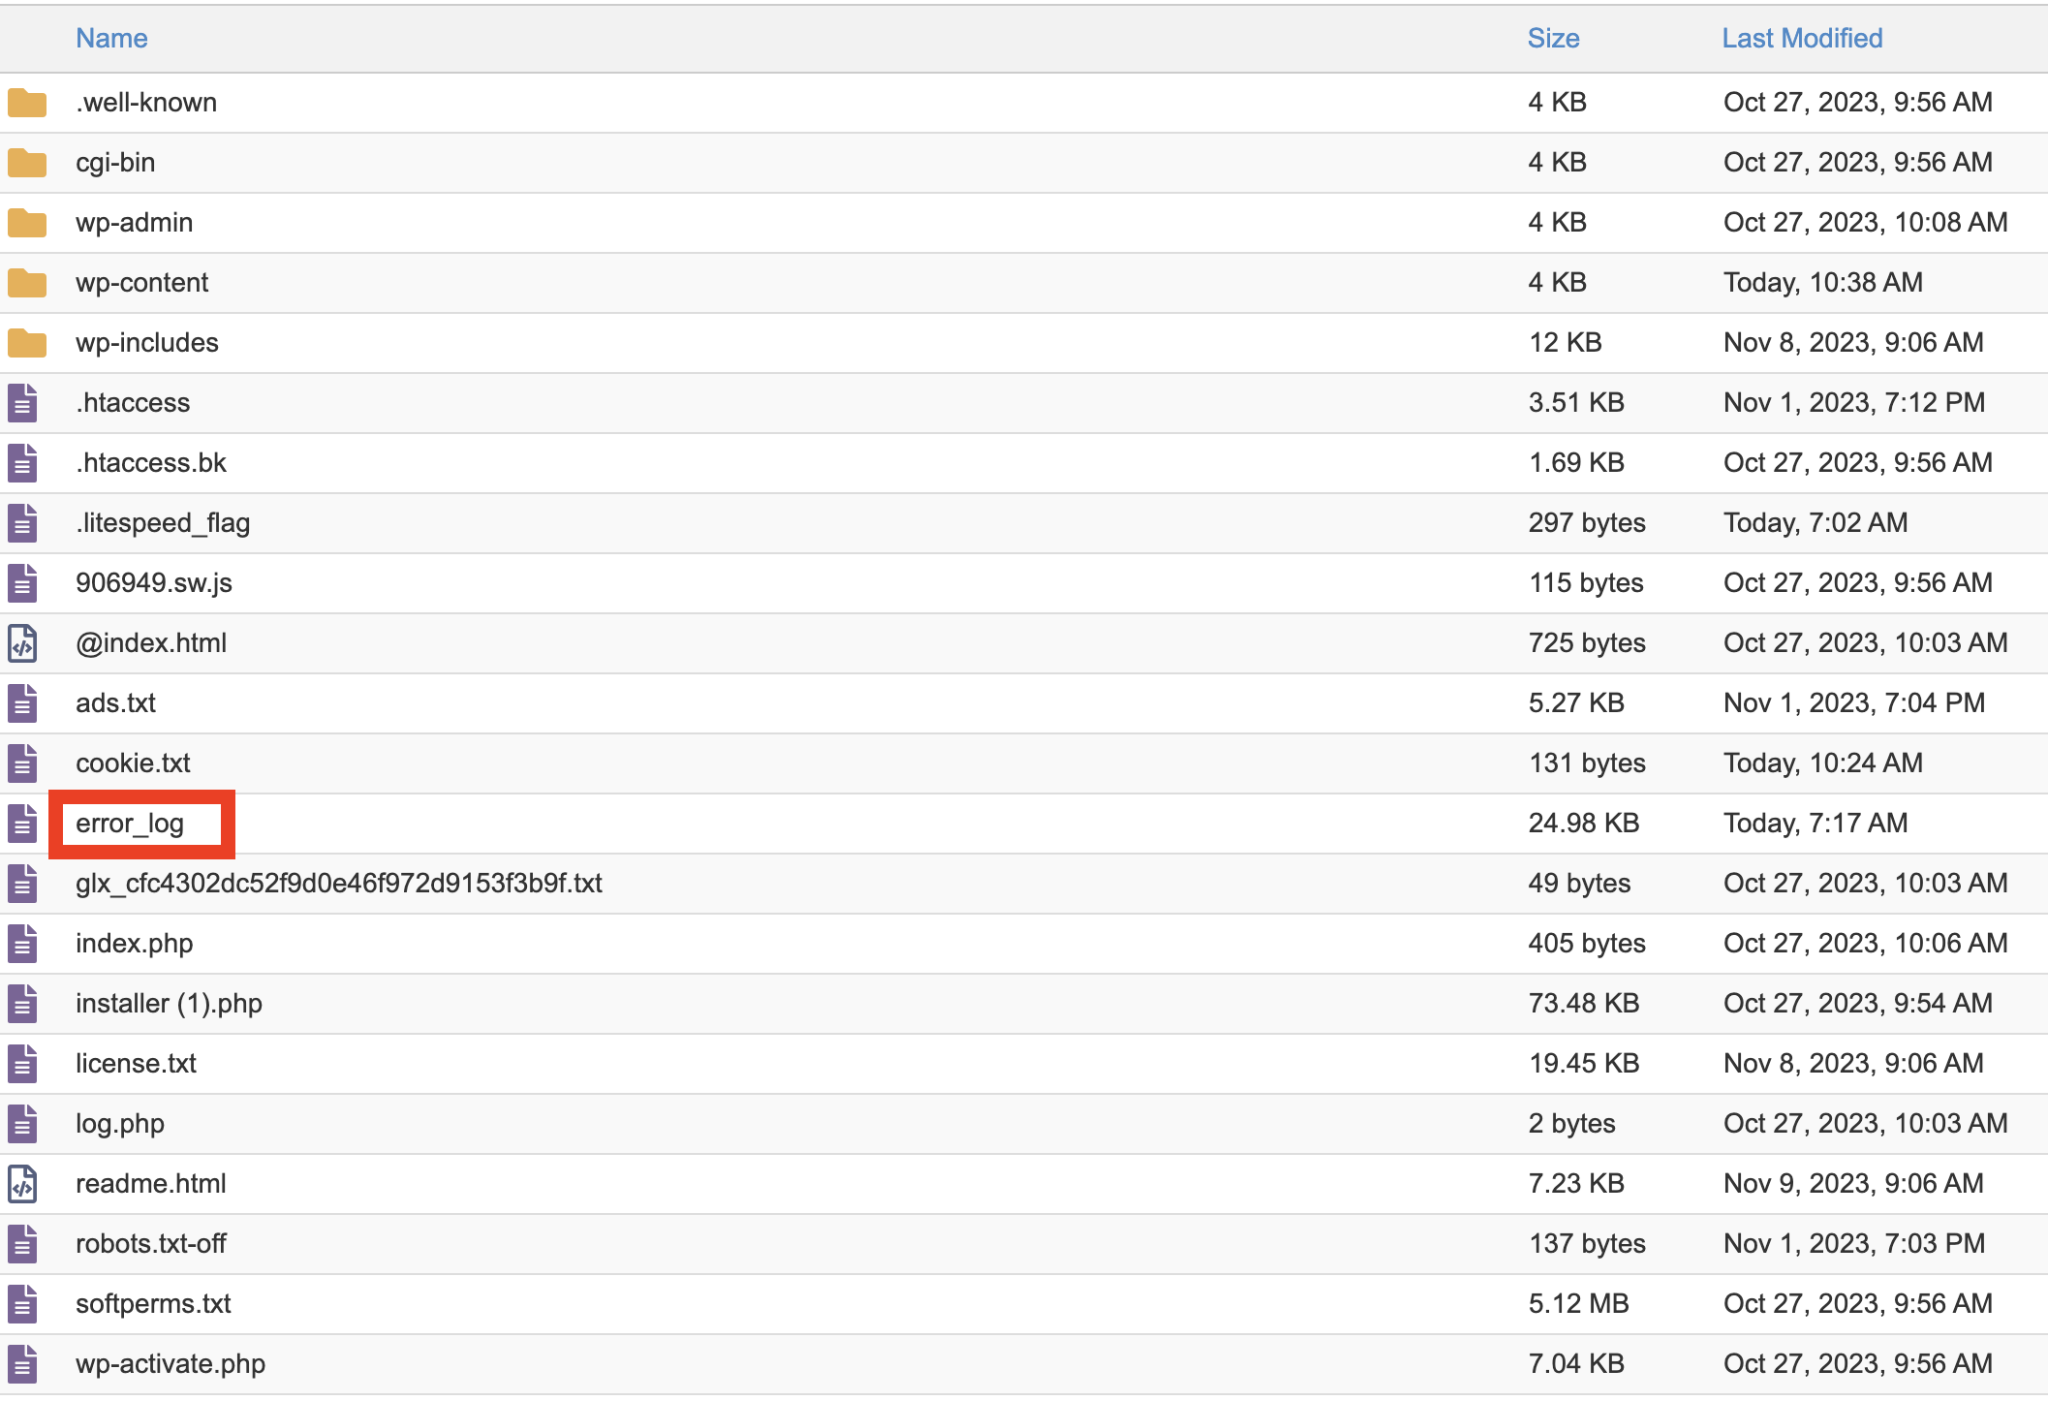This screenshot has width=2048, height=1401.
Task: Click the HTML file icon beside readme.html
Action: point(22,1183)
